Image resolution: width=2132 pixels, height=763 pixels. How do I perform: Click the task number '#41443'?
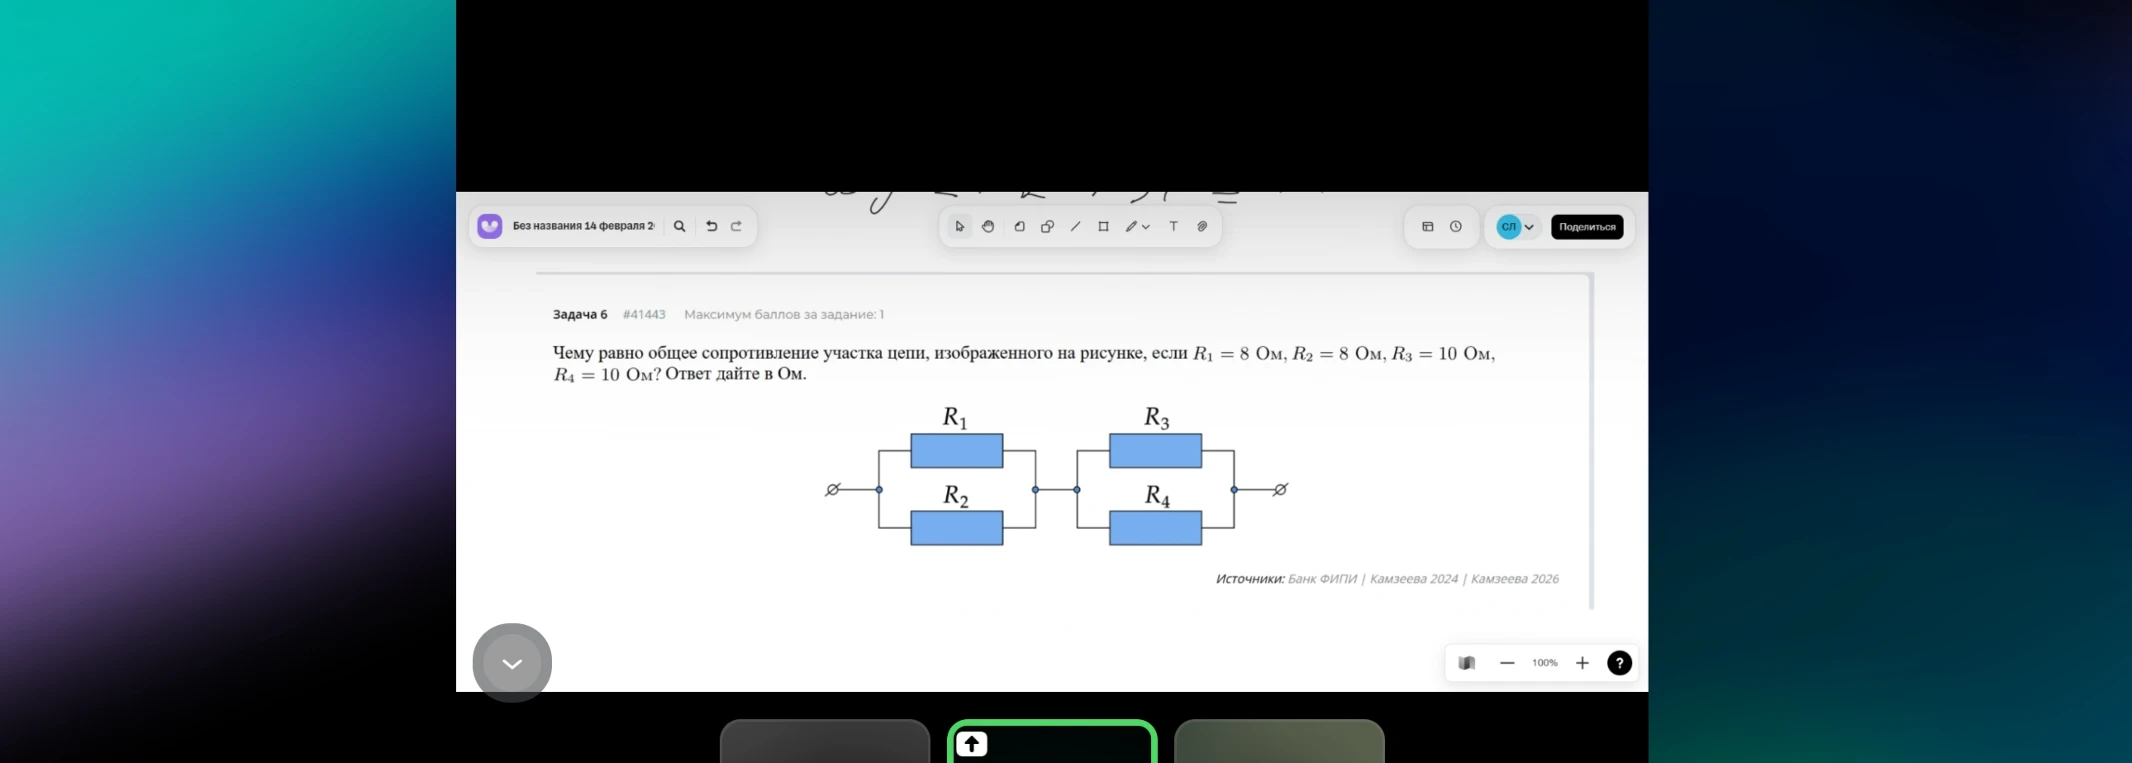click(644, 314)
